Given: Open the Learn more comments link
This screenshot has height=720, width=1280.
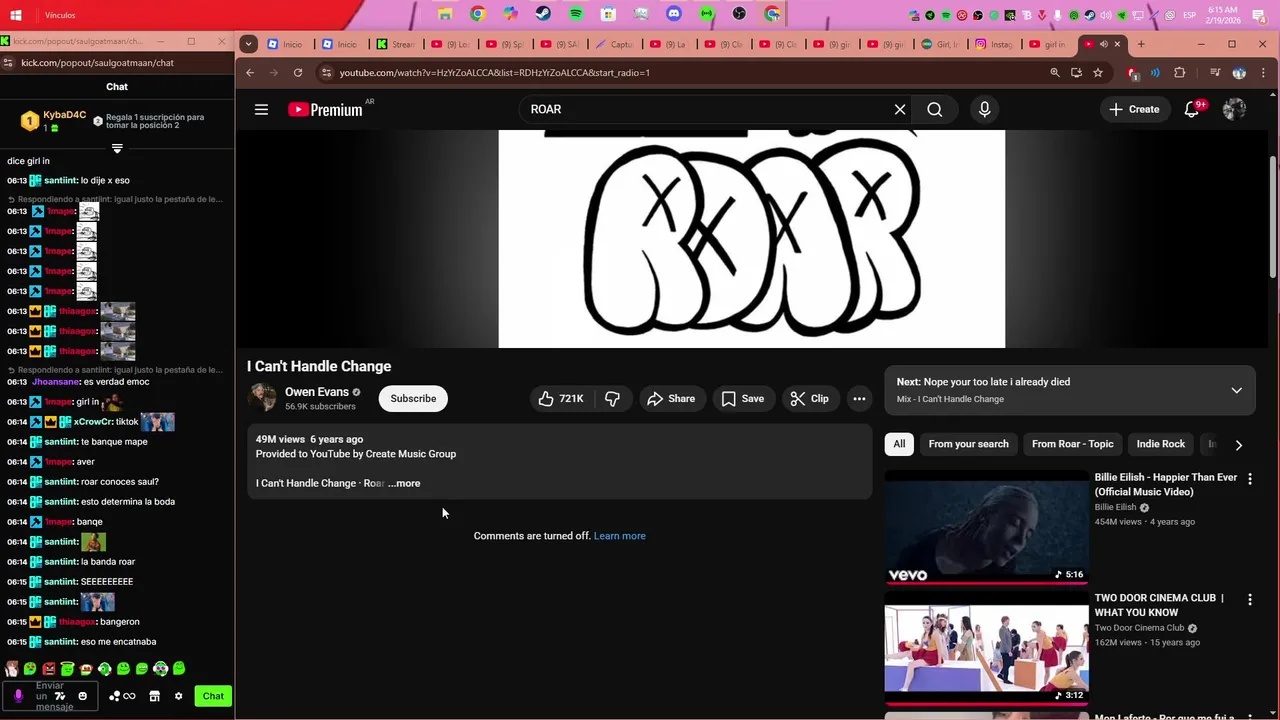Looking at the screenshot, I should 620,536.
